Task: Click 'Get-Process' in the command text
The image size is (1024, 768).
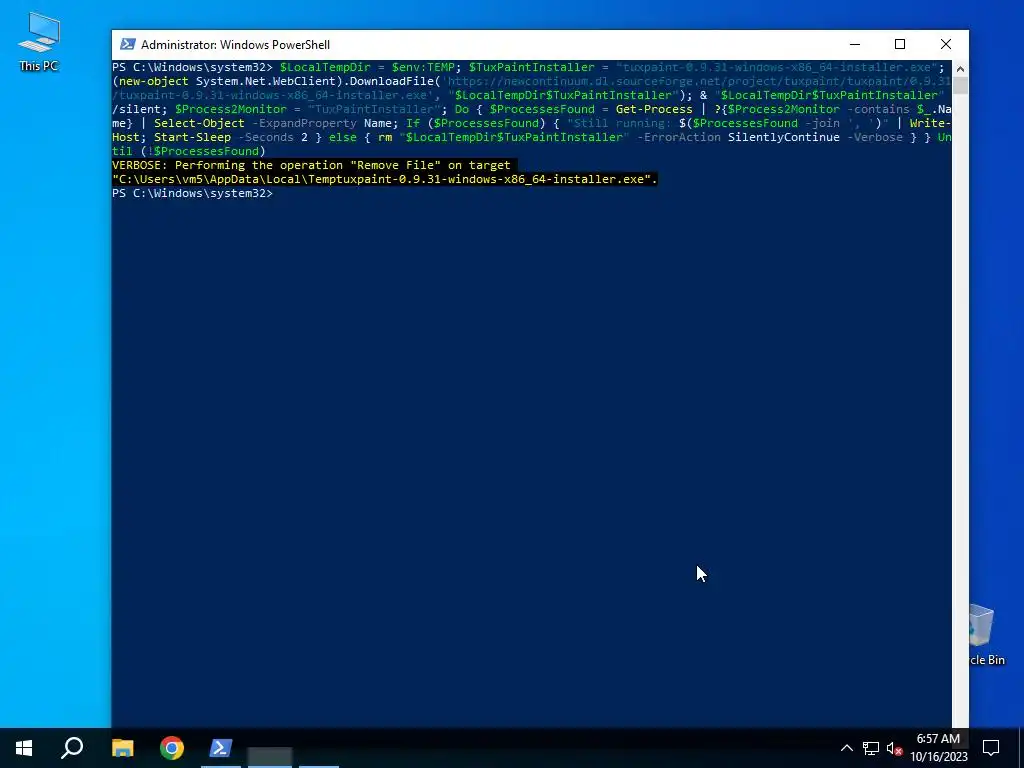Action: tap(654, 109)
